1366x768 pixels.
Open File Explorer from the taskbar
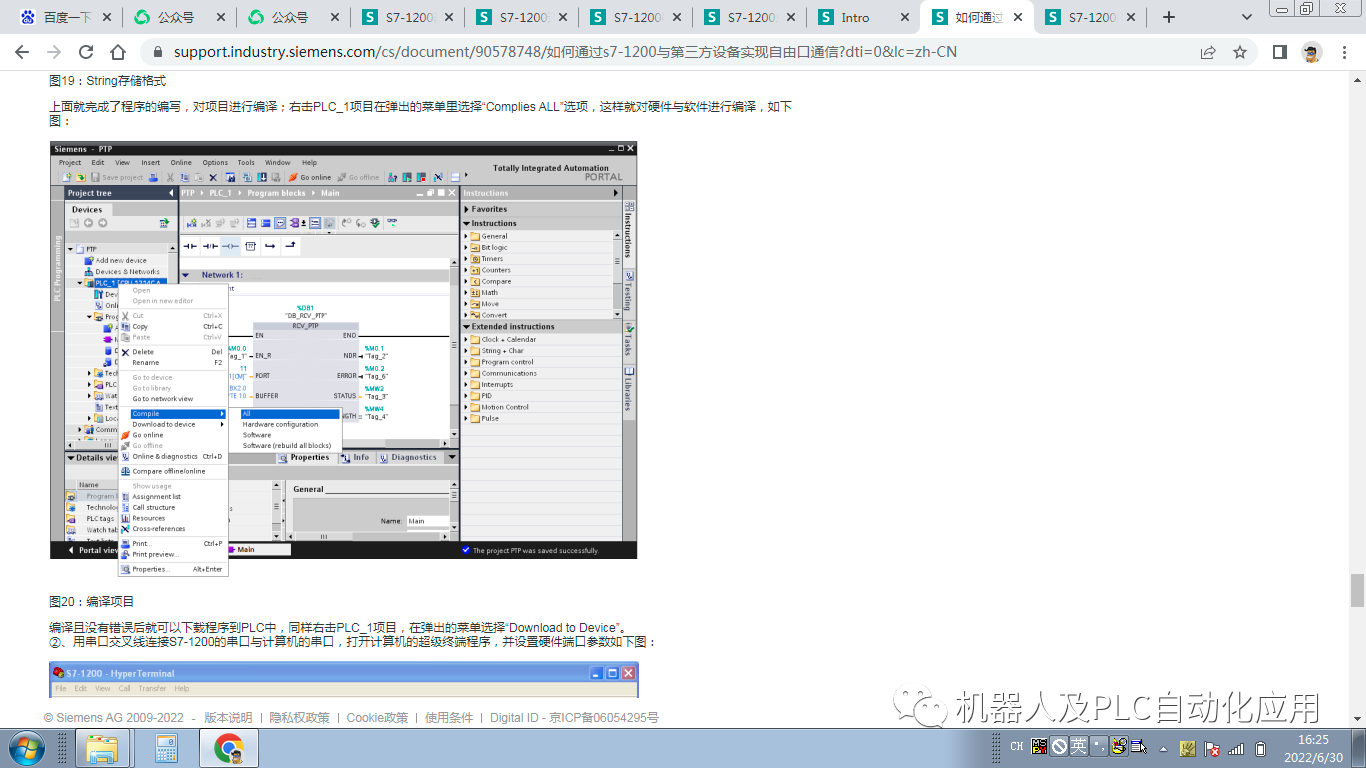[102, 748]
